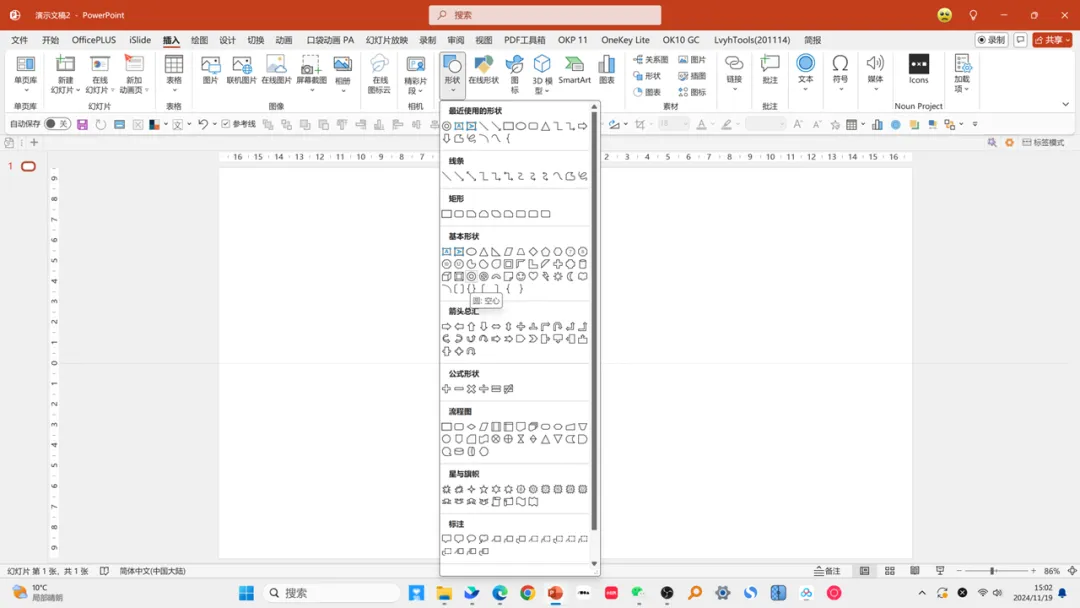
Task: Toggle 标签模式 on the right
Action: [x=1043, y=143]
